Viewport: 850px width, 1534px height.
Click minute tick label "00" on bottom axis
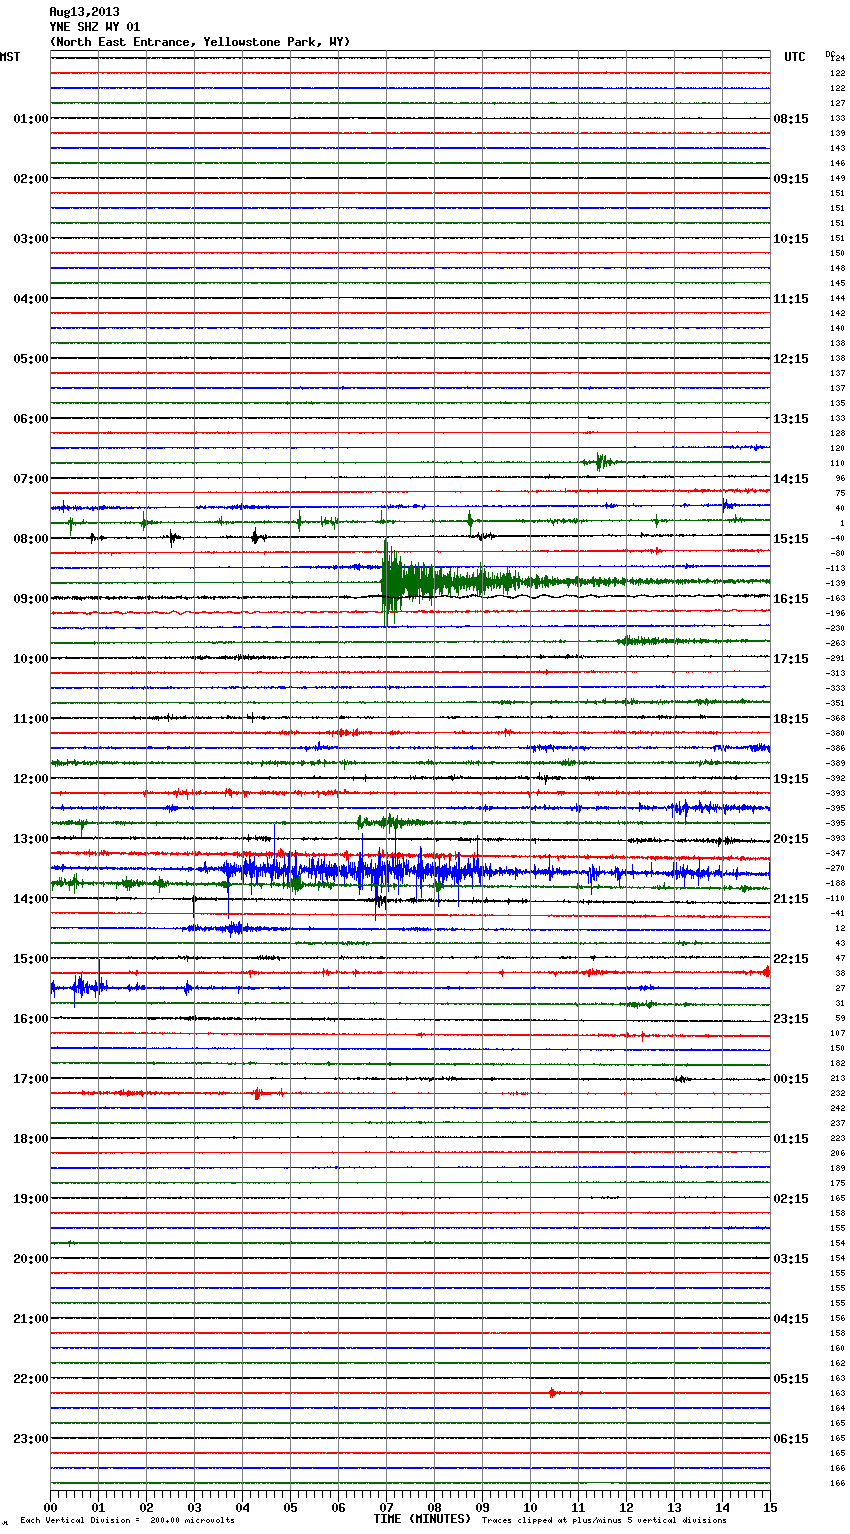51,1507
